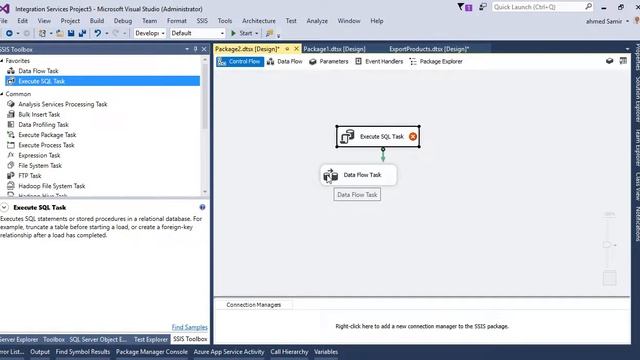
Task: Open the Undo history dropdown arrow
Action: coord(107,33)
